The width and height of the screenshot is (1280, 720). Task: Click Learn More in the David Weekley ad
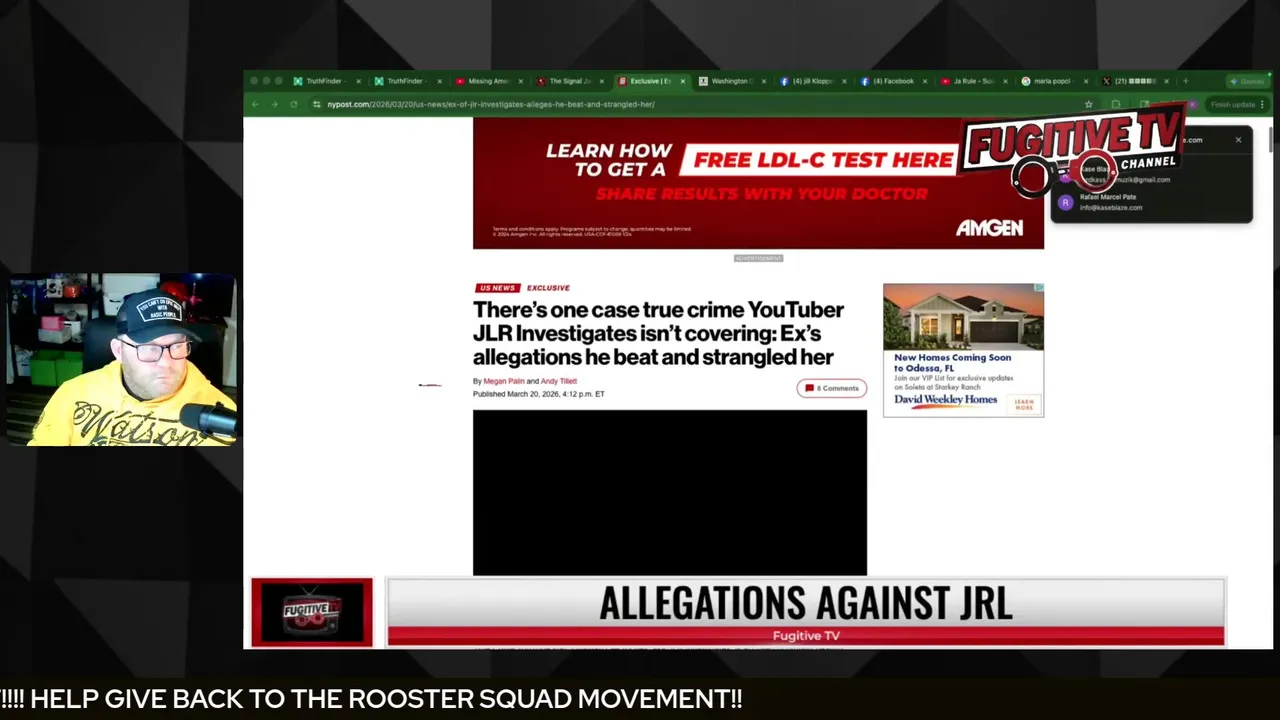pyautogui.click(x=1024, y=405)
